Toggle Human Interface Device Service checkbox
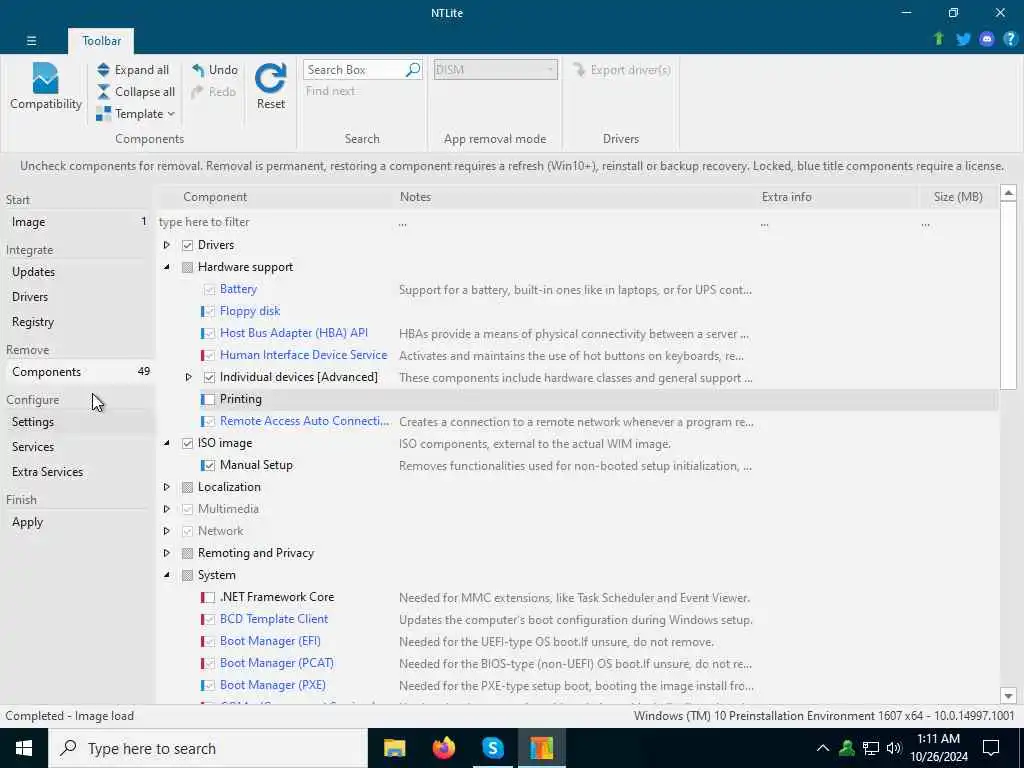Image resolution: width=1024 pixels, height=768 pixels. (x=209, y=355)
